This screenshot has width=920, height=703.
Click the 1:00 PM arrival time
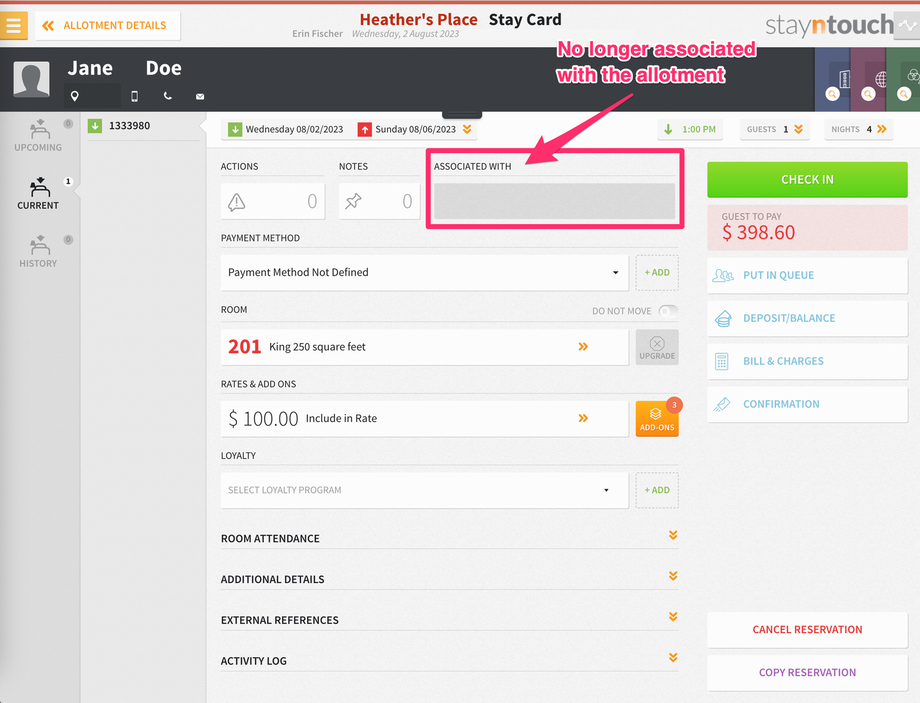pos(690,129)
